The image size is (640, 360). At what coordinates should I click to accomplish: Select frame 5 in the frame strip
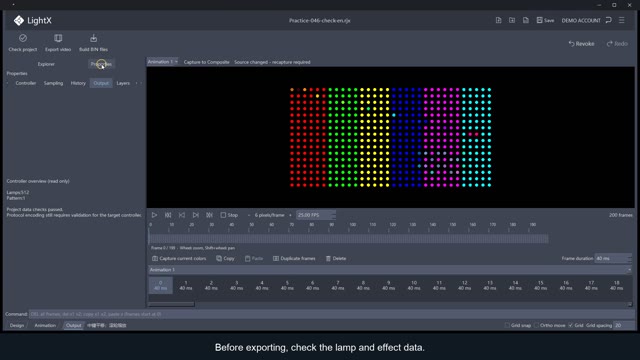pyautogui.click(x=287, y=285)
